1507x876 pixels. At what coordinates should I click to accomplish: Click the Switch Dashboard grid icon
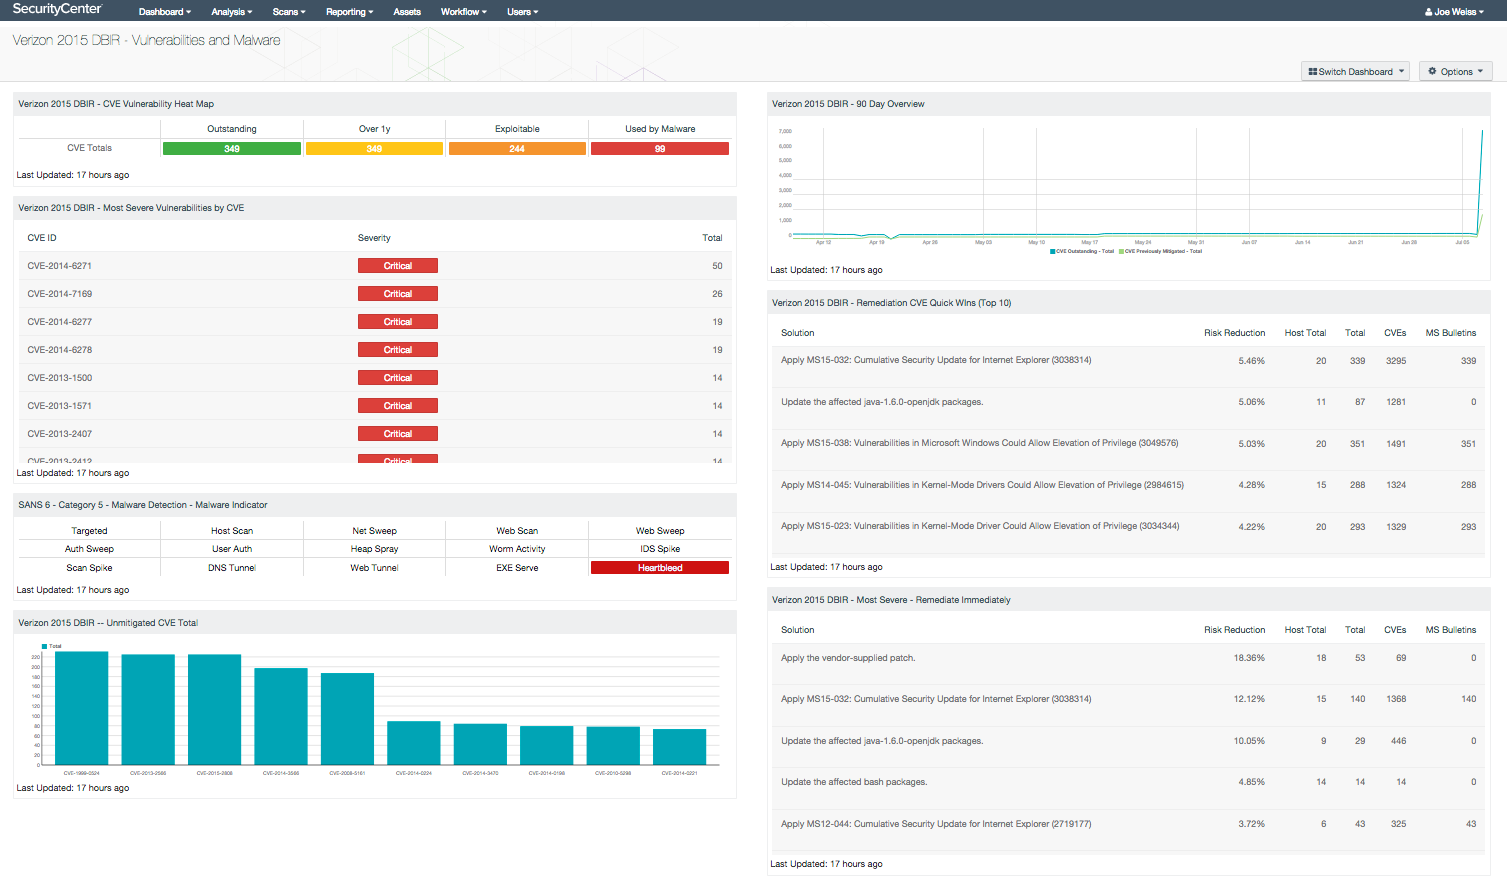1315,71
